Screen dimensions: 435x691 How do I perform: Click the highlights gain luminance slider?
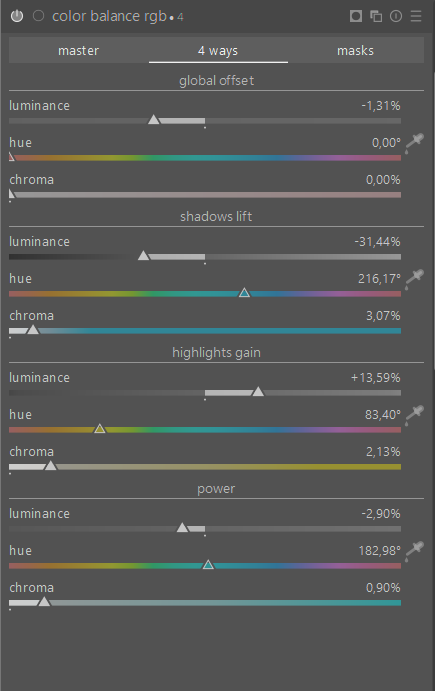[x=205, y=393]
